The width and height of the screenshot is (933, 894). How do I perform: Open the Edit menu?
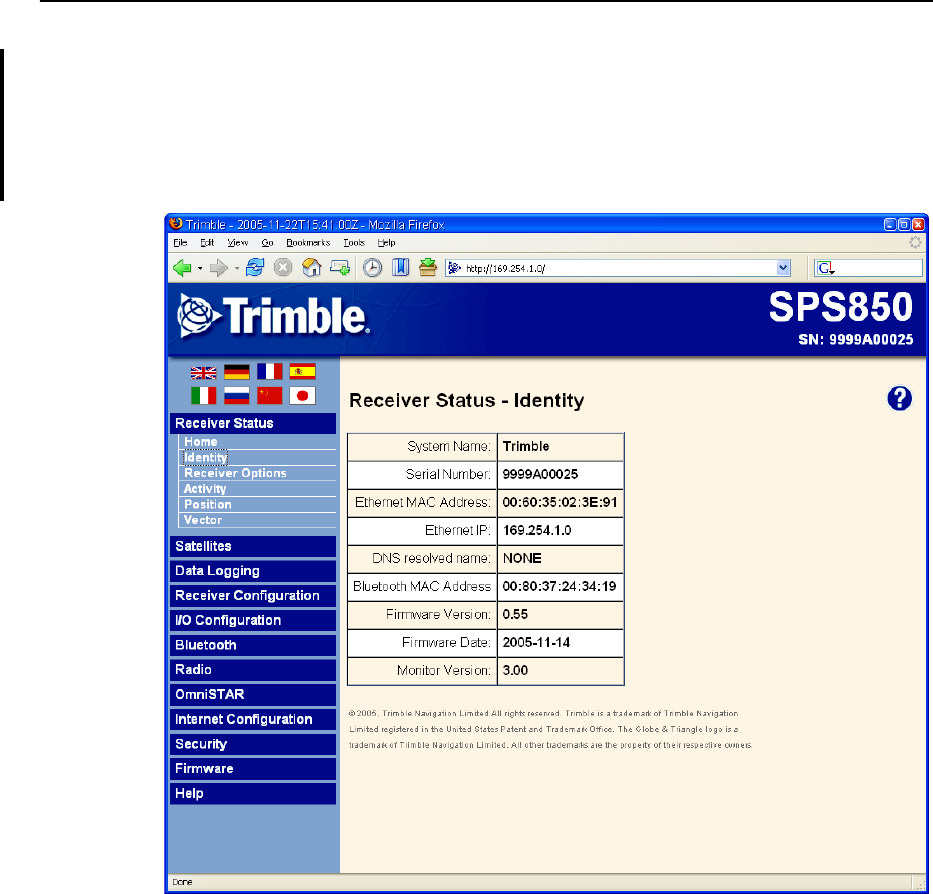coord(207,243)
